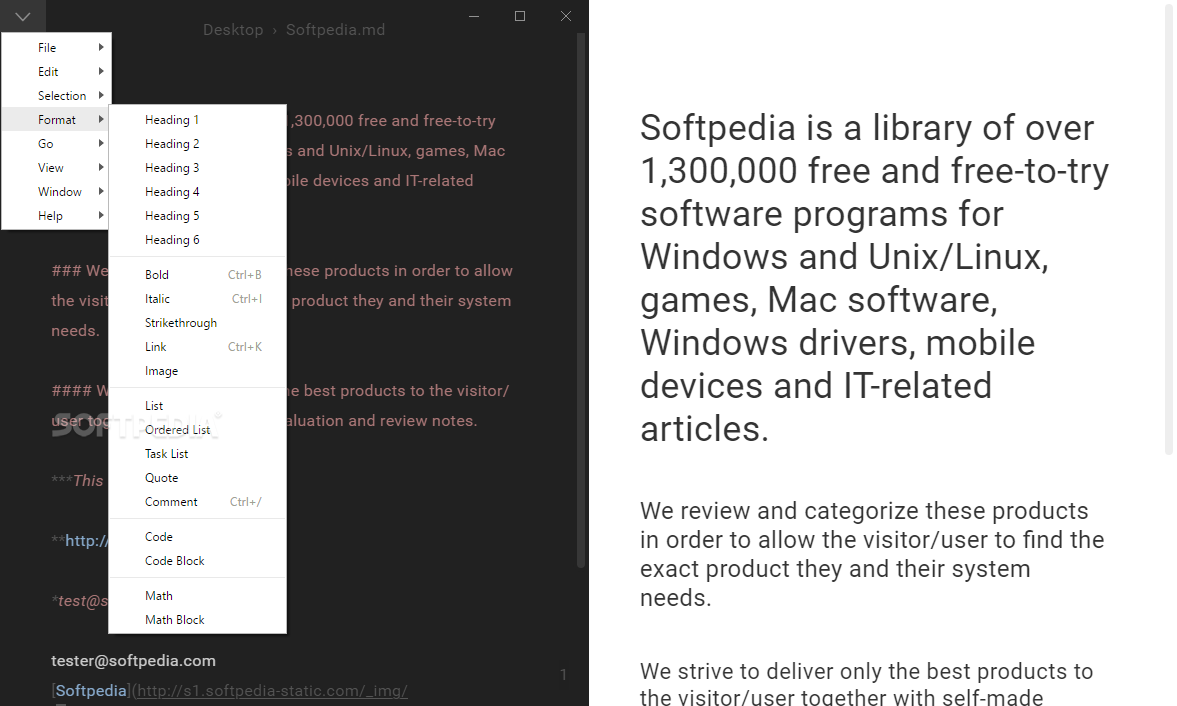
Task: Expand Selection submenu arrow
Action: click(101, 95)
